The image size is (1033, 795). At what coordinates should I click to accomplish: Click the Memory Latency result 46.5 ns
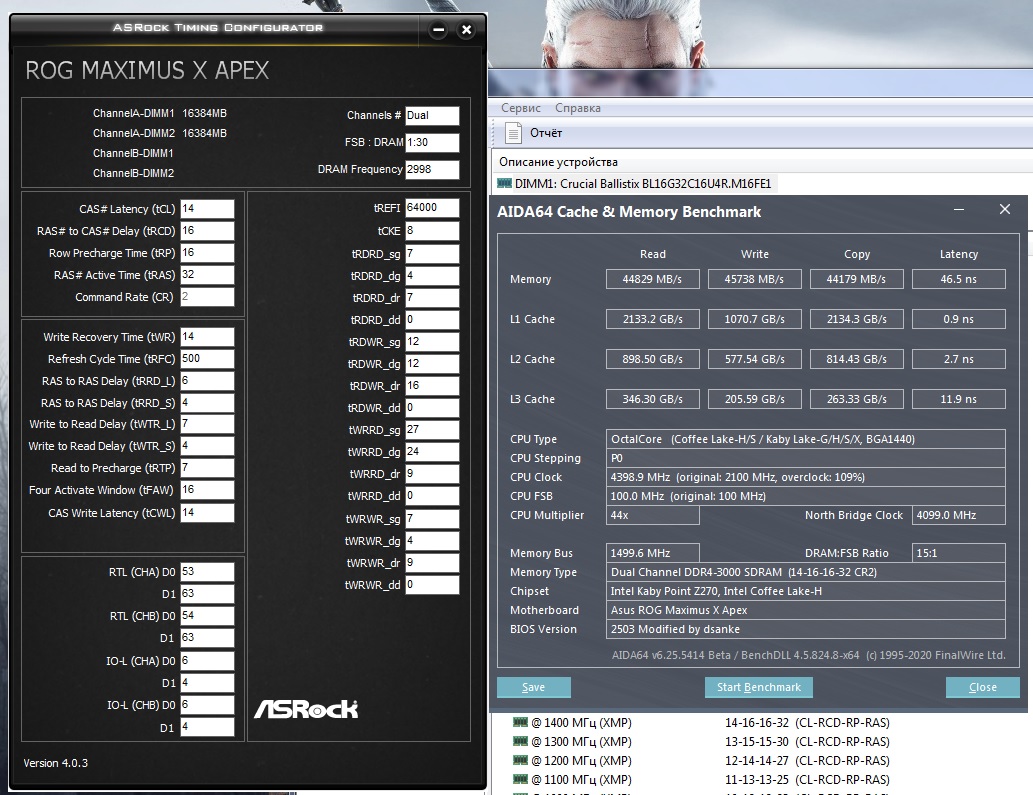pos(959,279)
